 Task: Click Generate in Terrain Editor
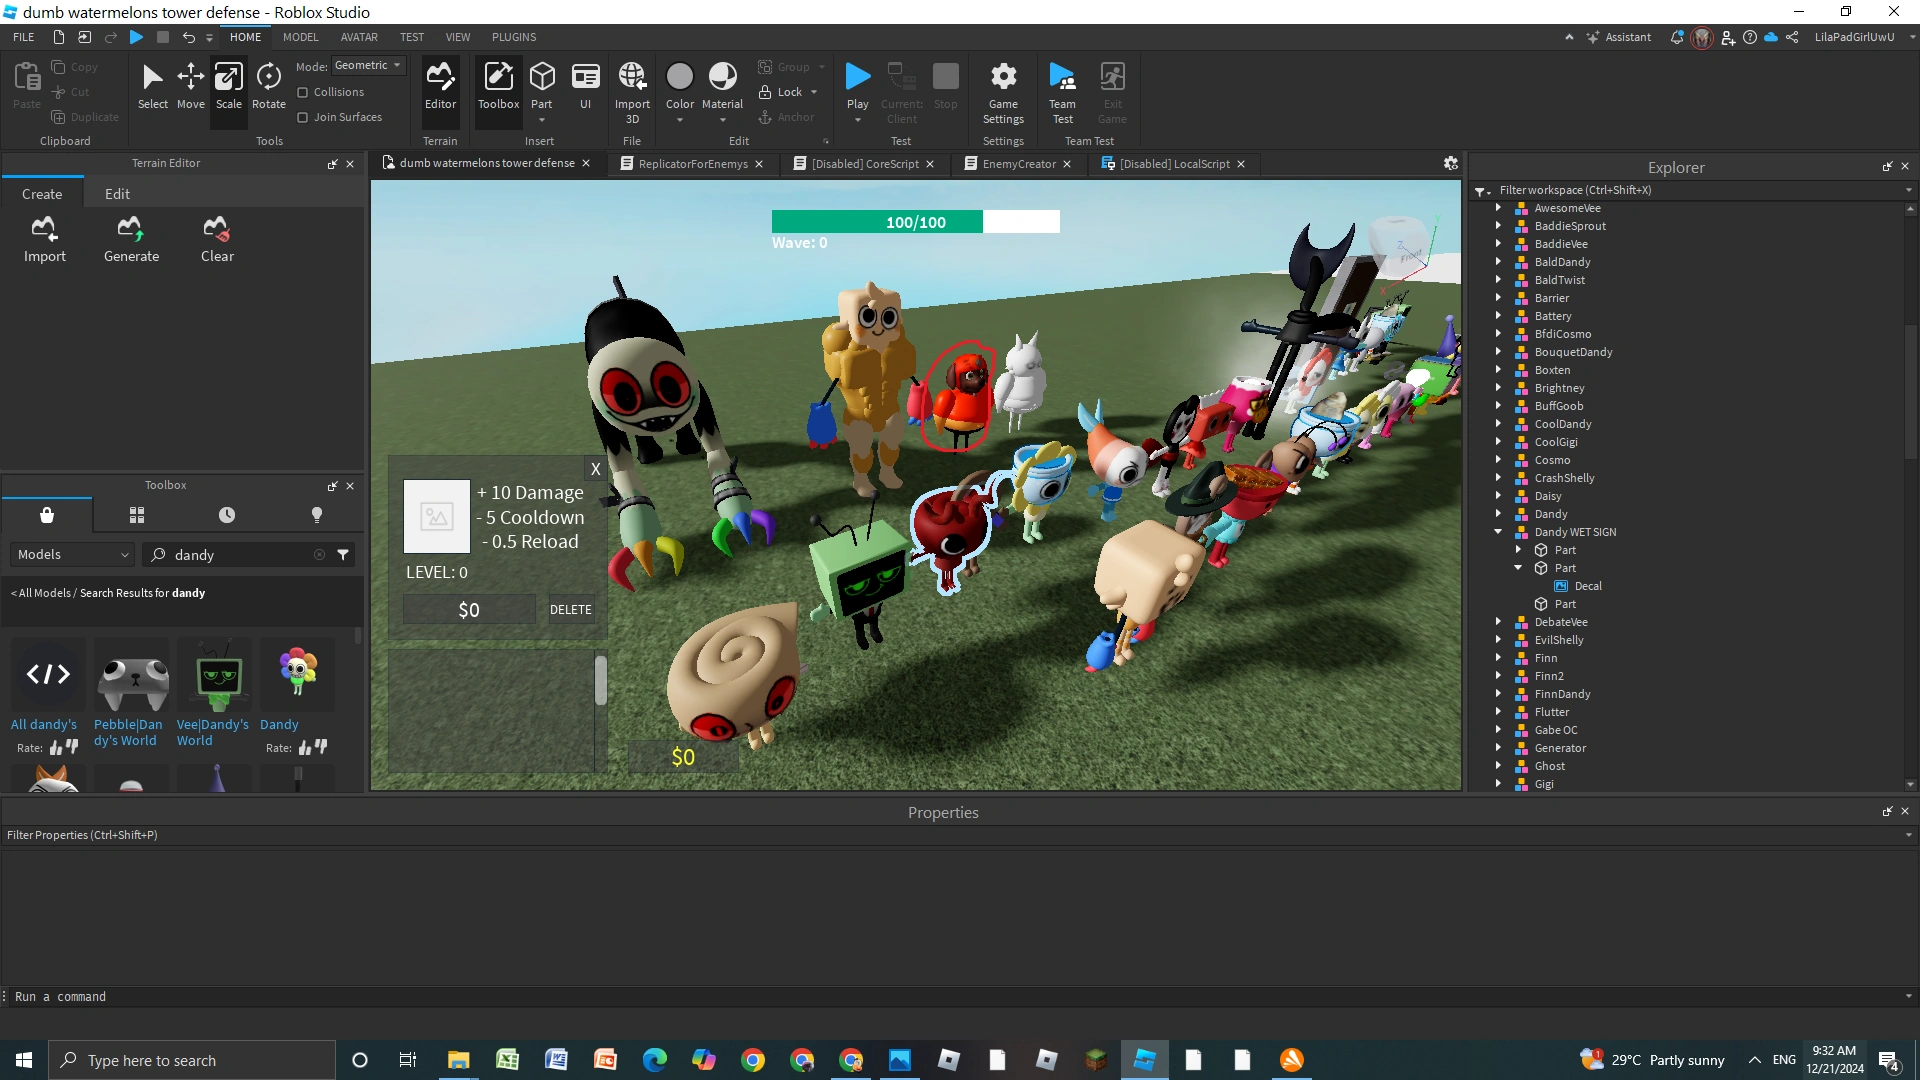coord(131,239)
